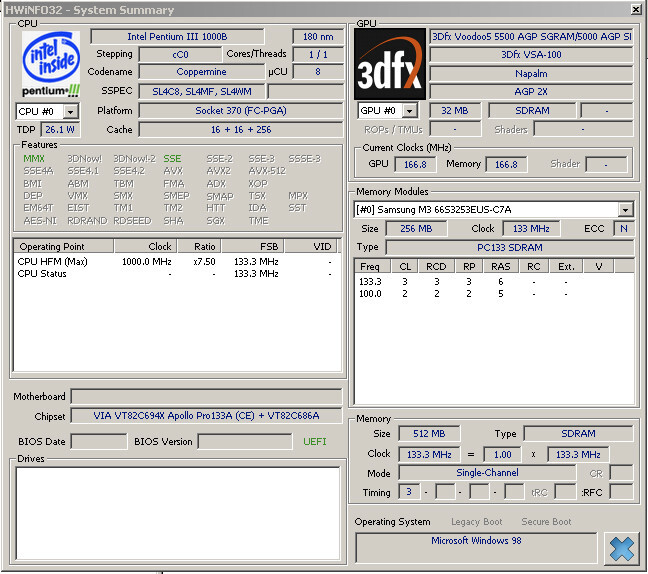Click the 3Dfx VSA-100 field

(531, 55)
